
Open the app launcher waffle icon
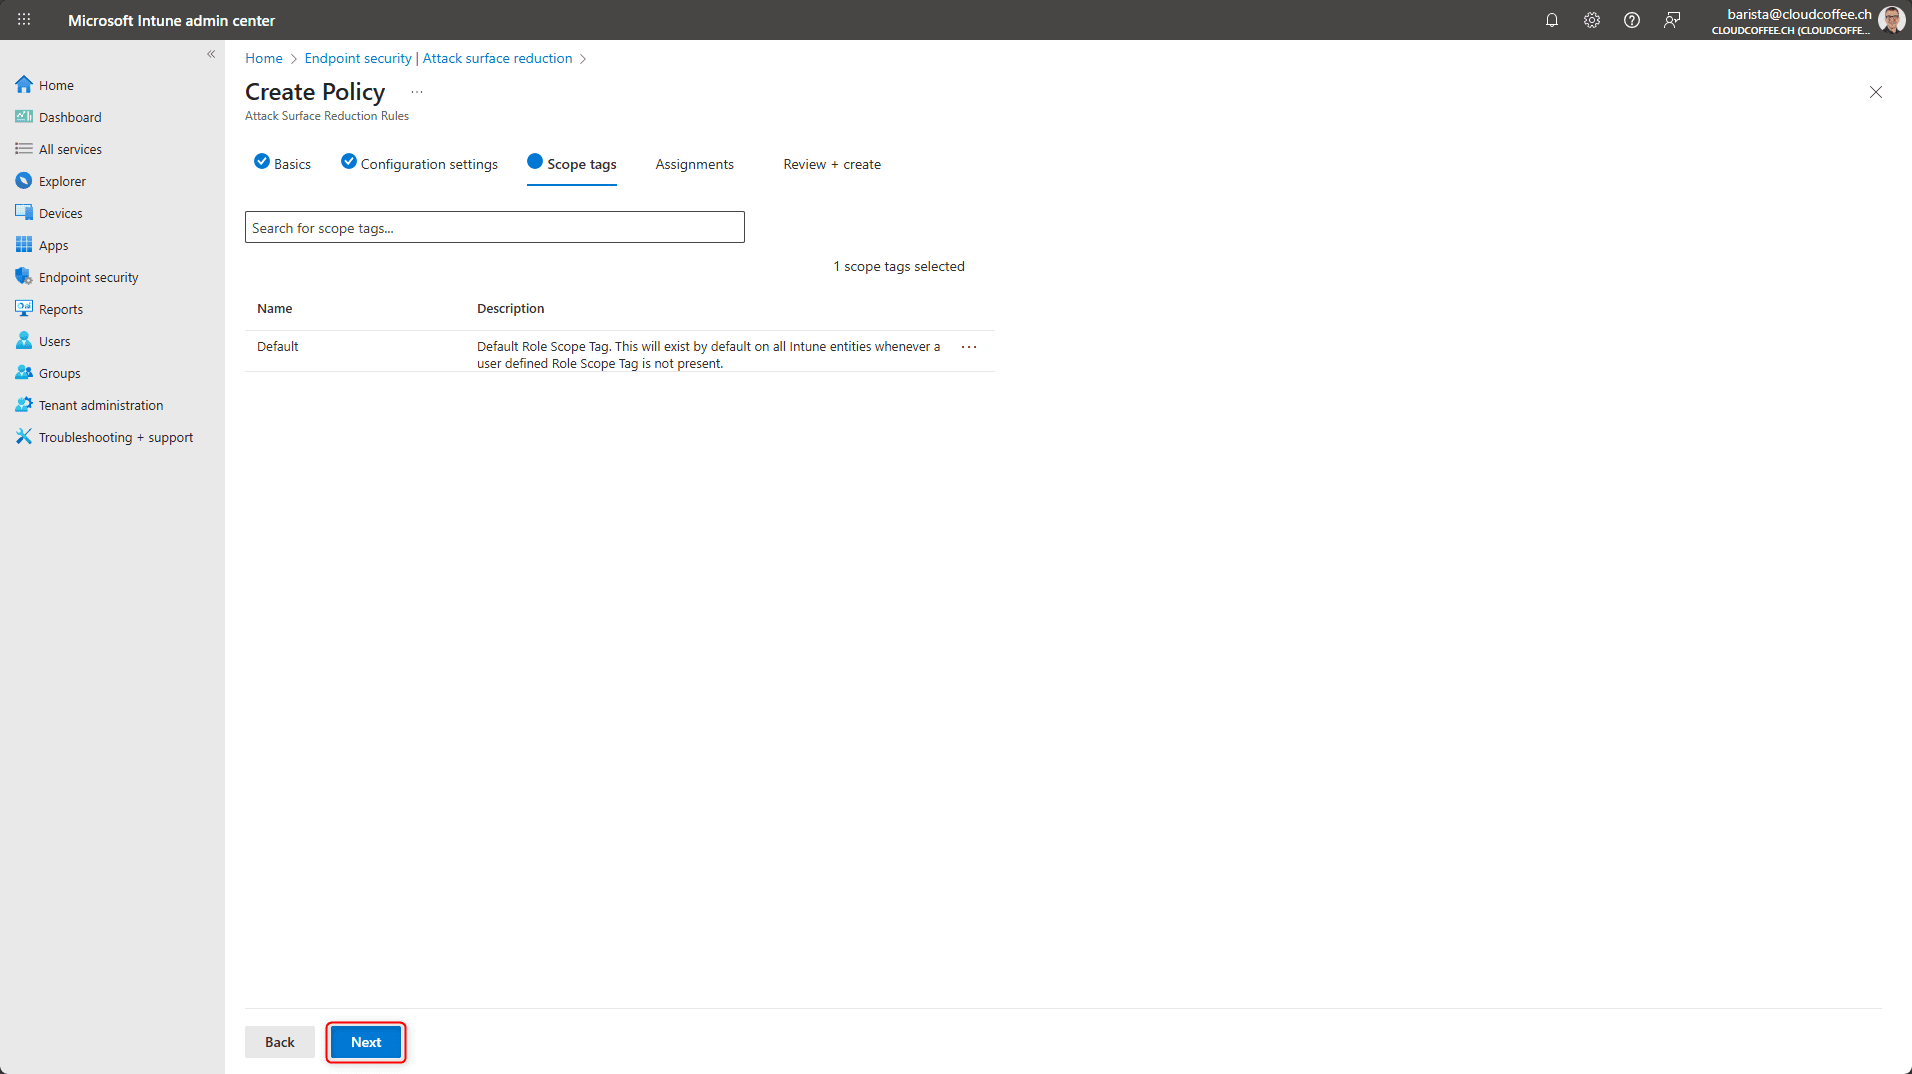point(24,20)
